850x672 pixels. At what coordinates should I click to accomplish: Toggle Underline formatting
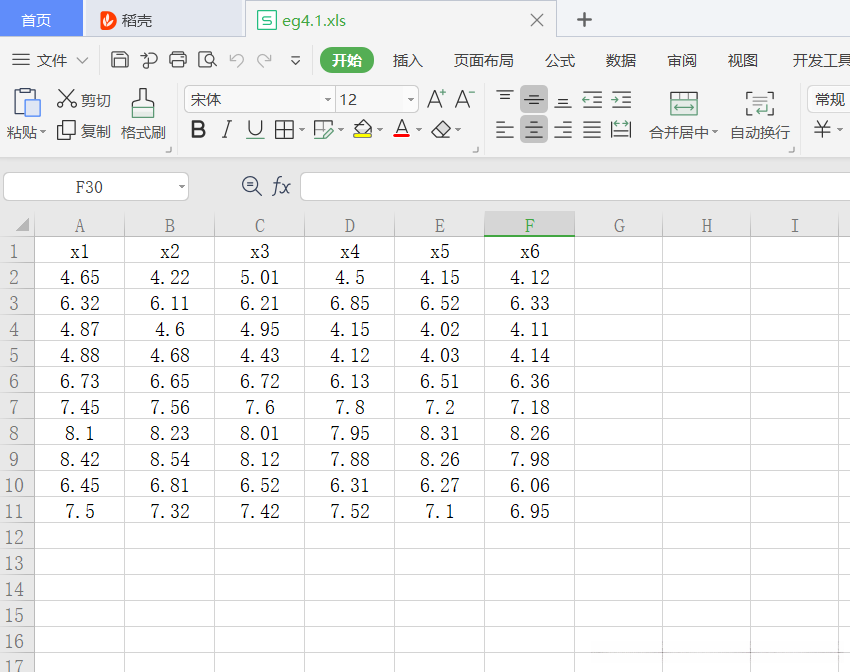[x=255, y=130]
